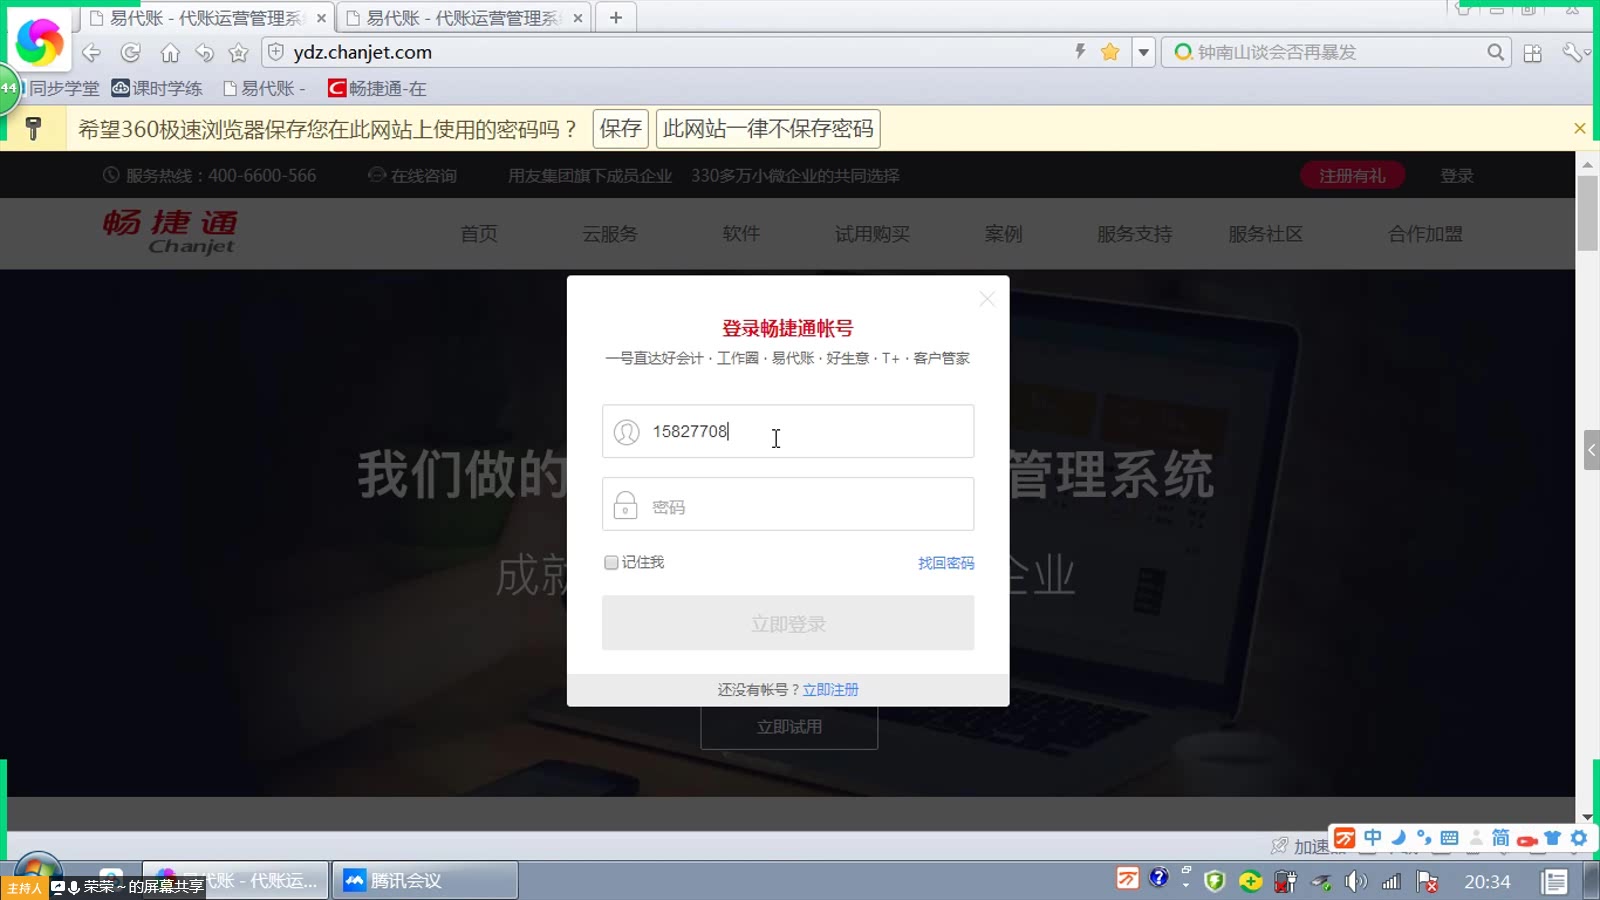The image size is (1600, 900).
Task: Click the 立即试用 button behind dialog
Action: click(789, 727)
